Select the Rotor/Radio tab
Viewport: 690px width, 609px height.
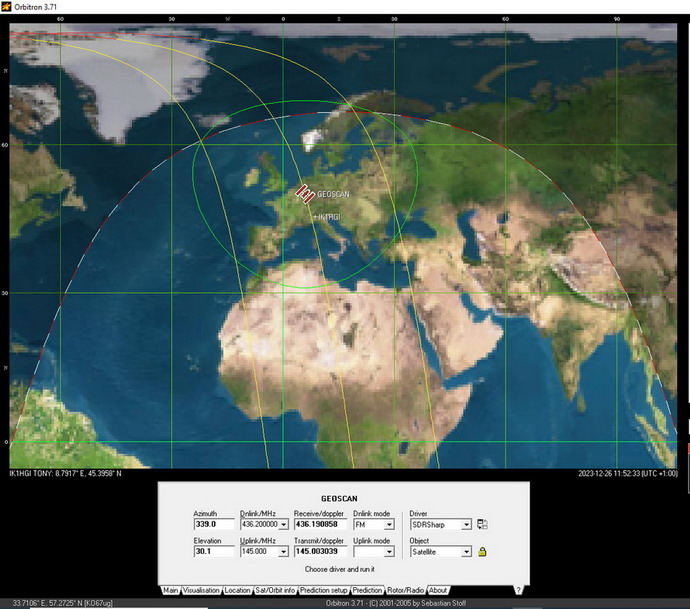406,591
